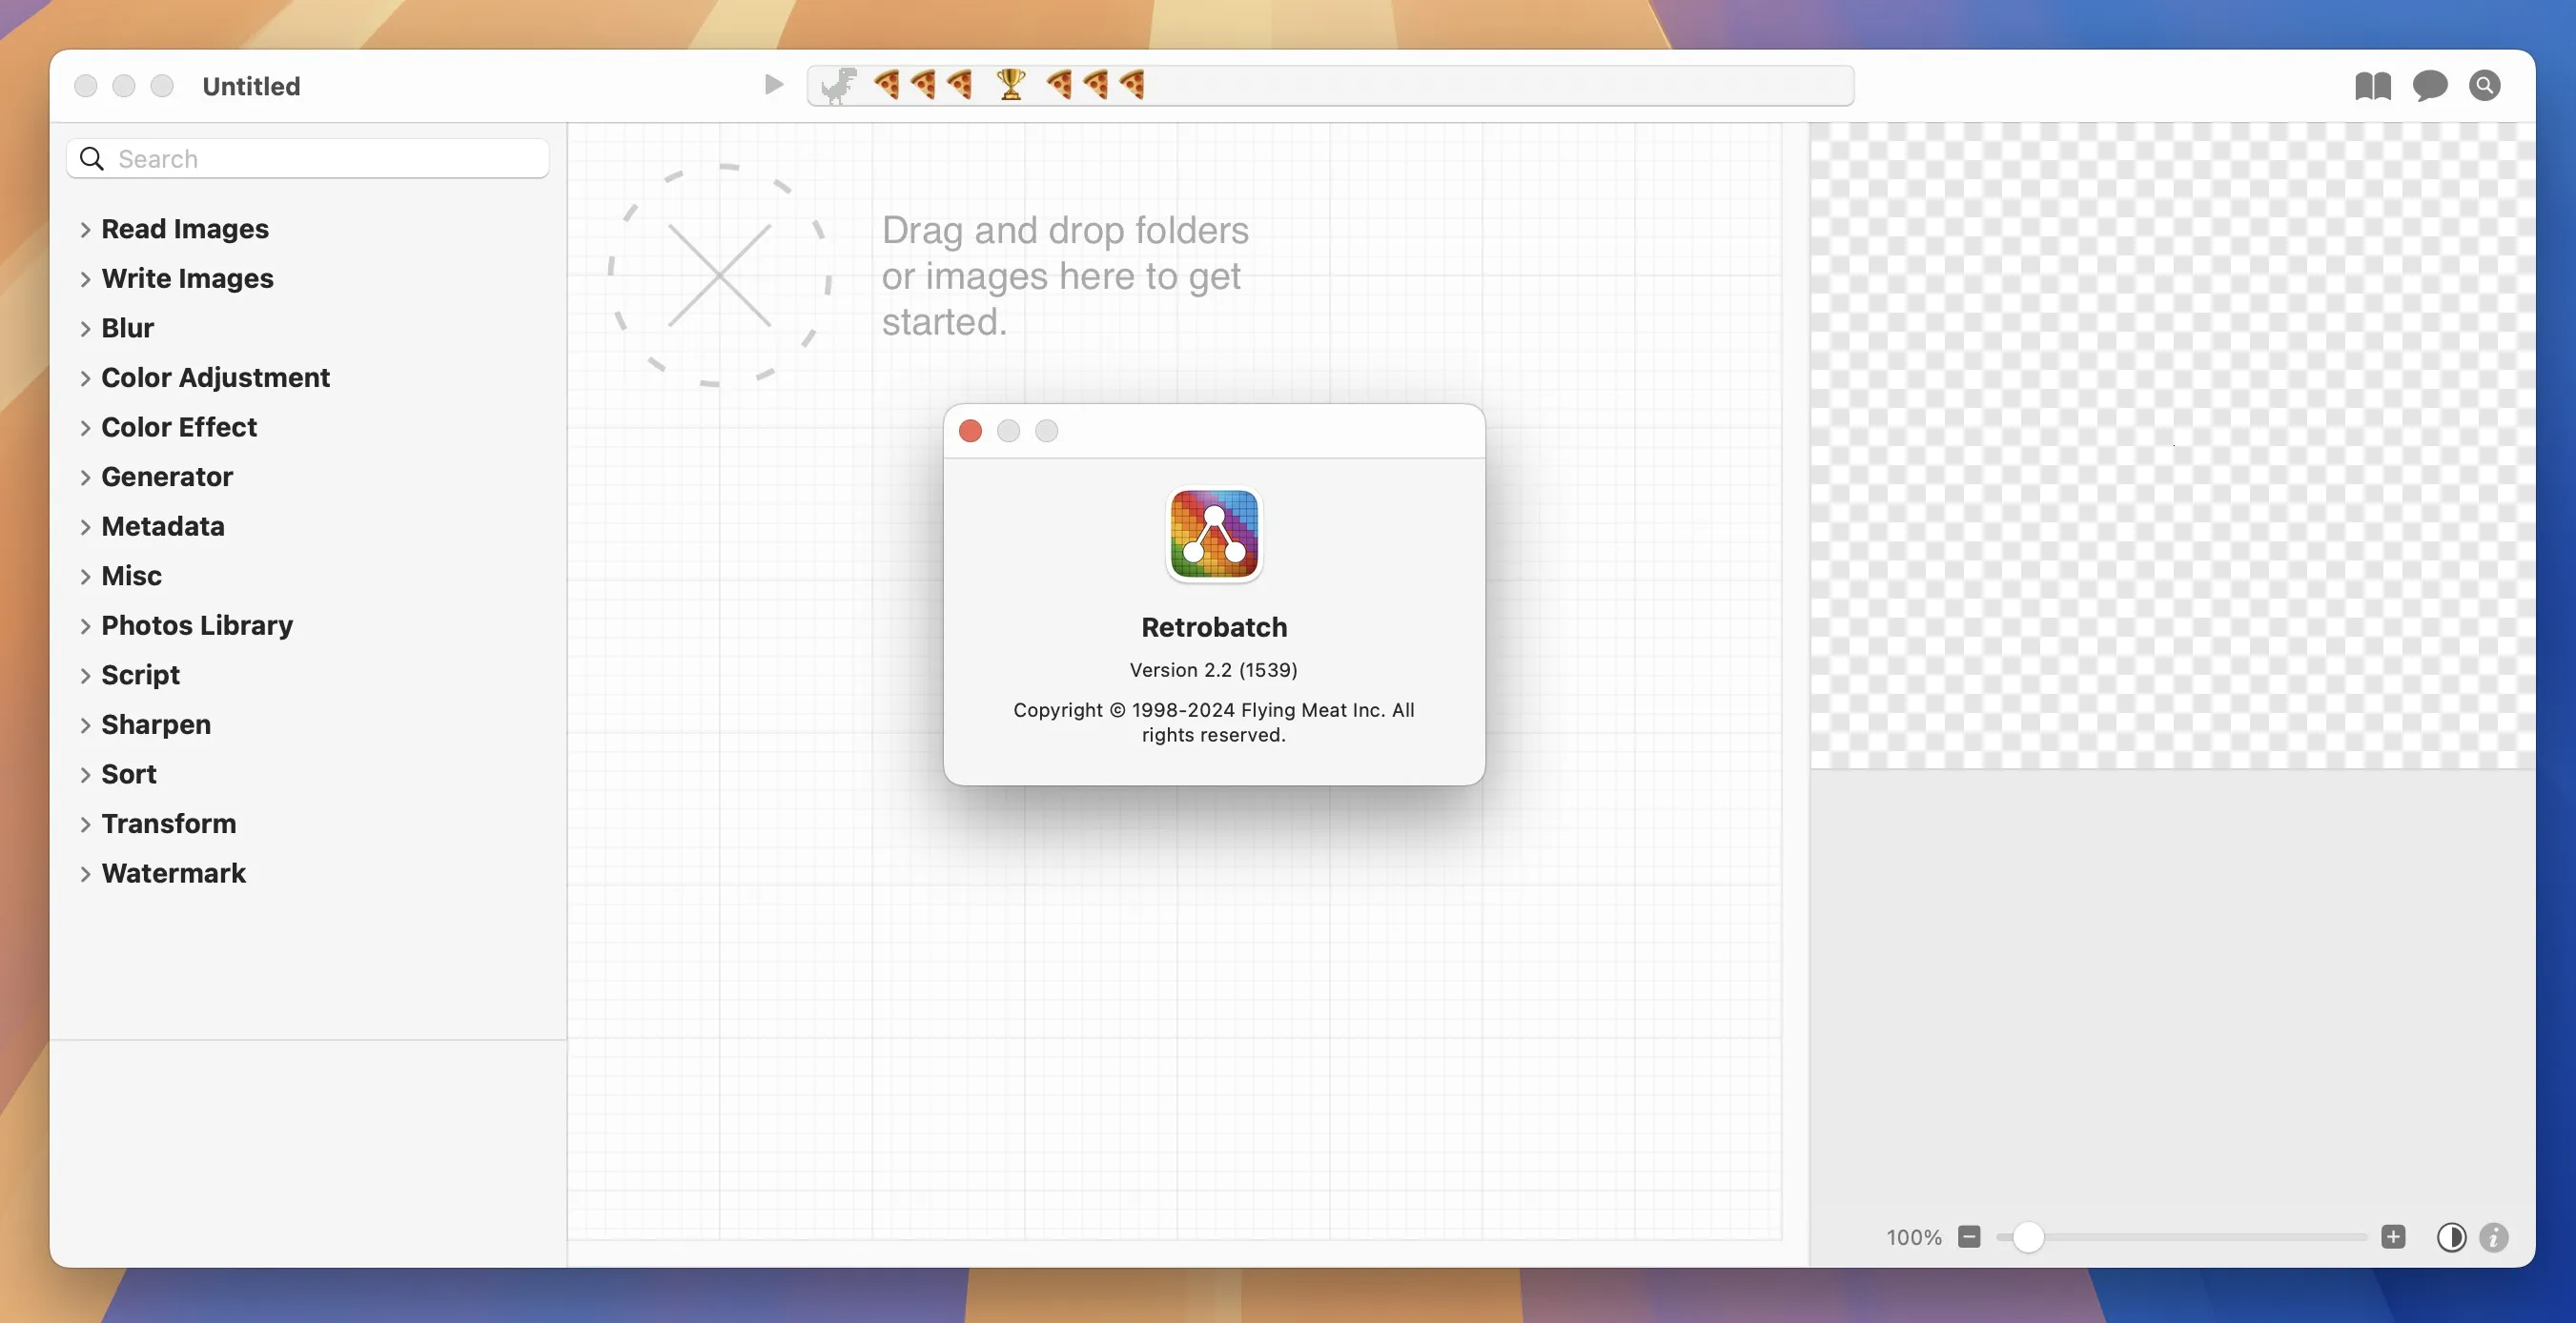Click the zoom out minus icon
The width and height of the screenshot is (2576, 1323).
point(1969,1237)
